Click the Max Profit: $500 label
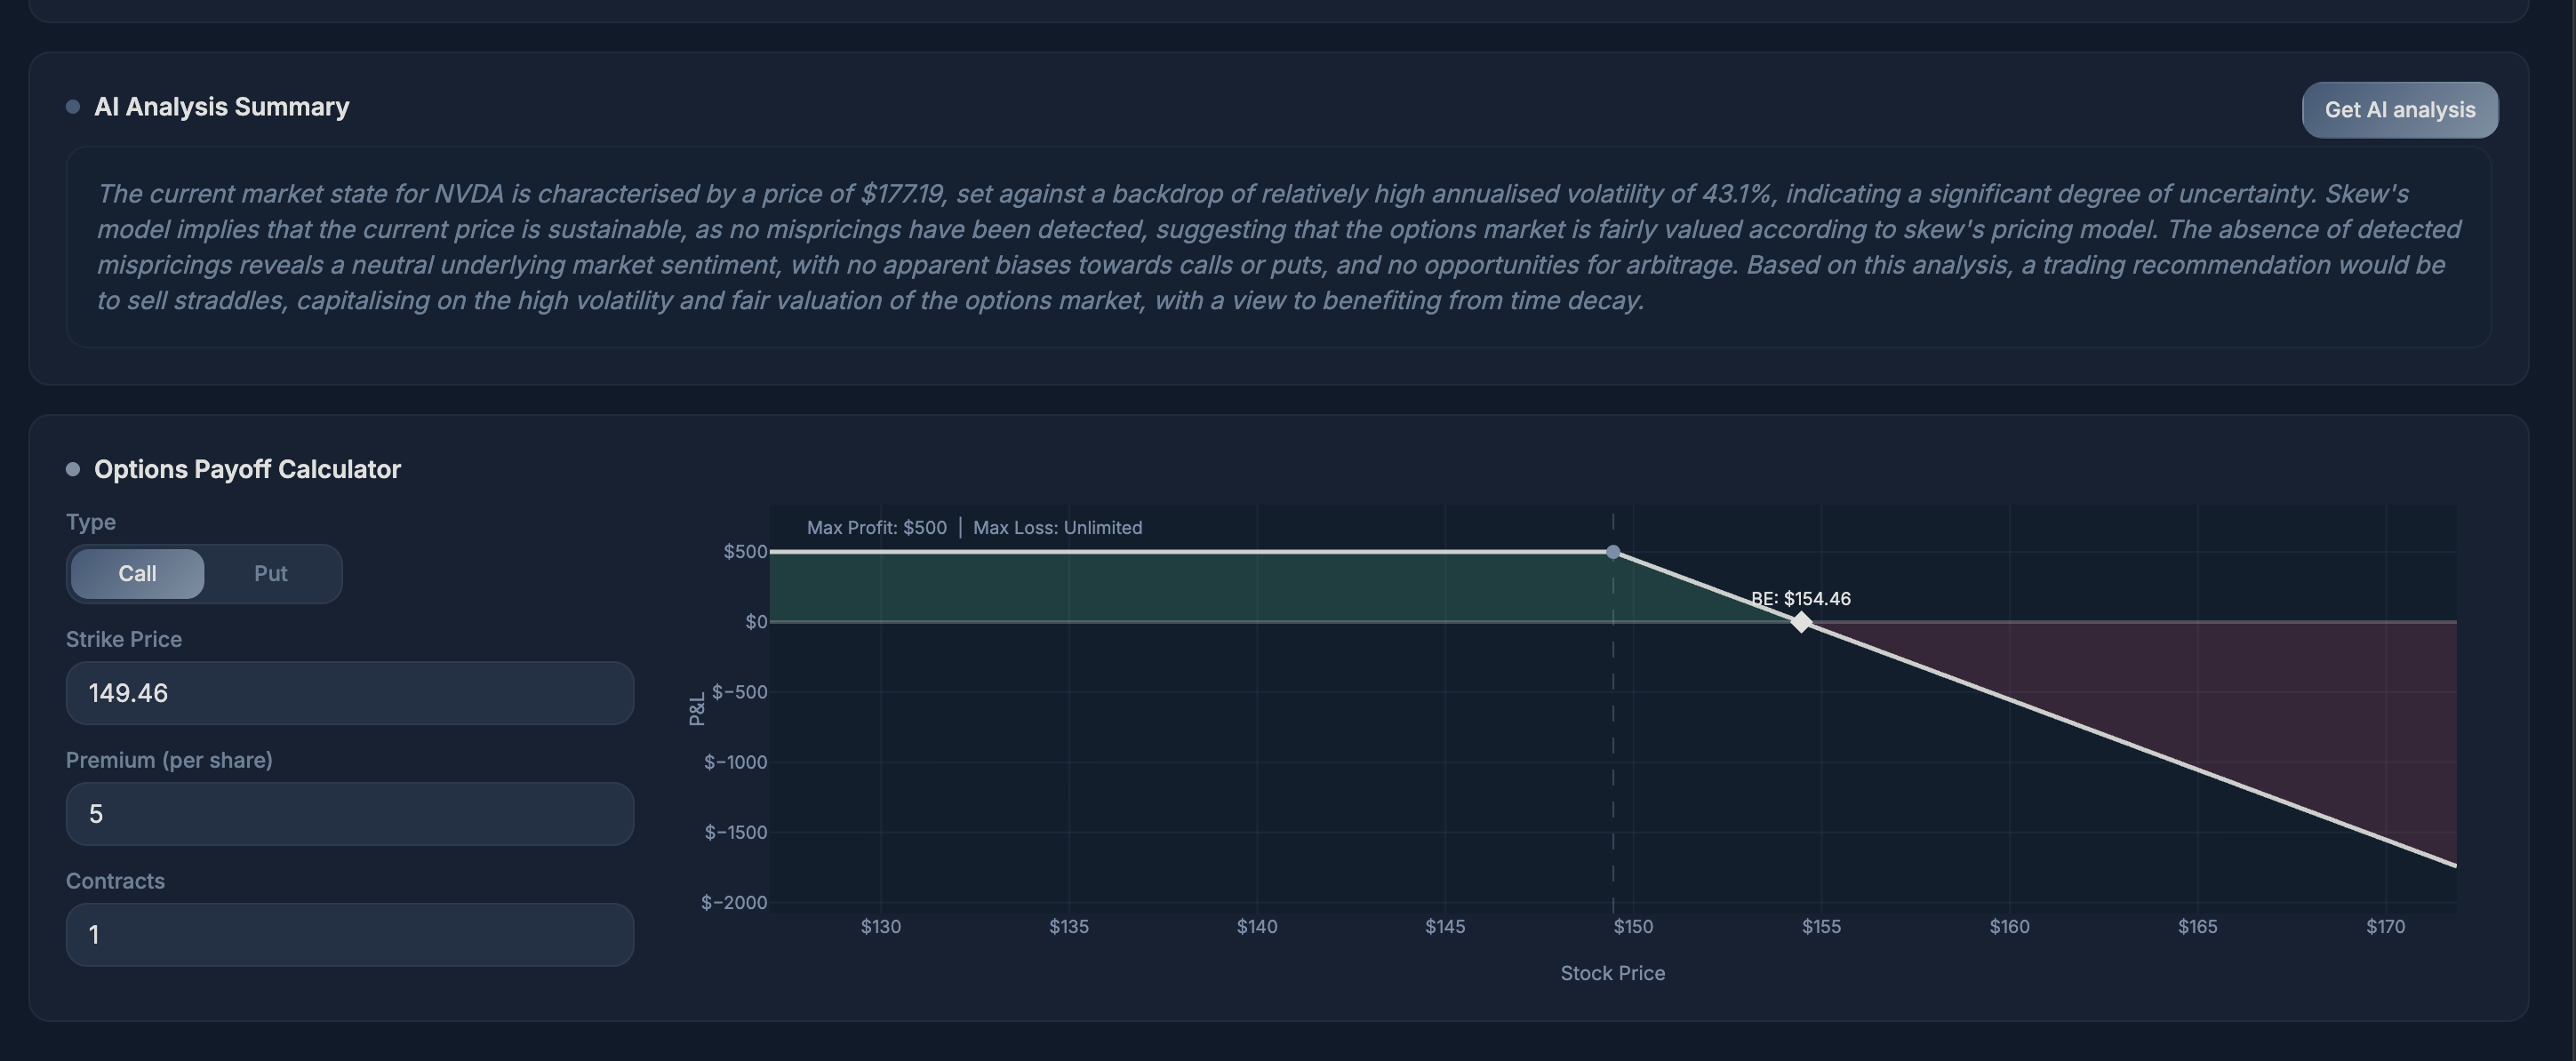 pos(876,528)
